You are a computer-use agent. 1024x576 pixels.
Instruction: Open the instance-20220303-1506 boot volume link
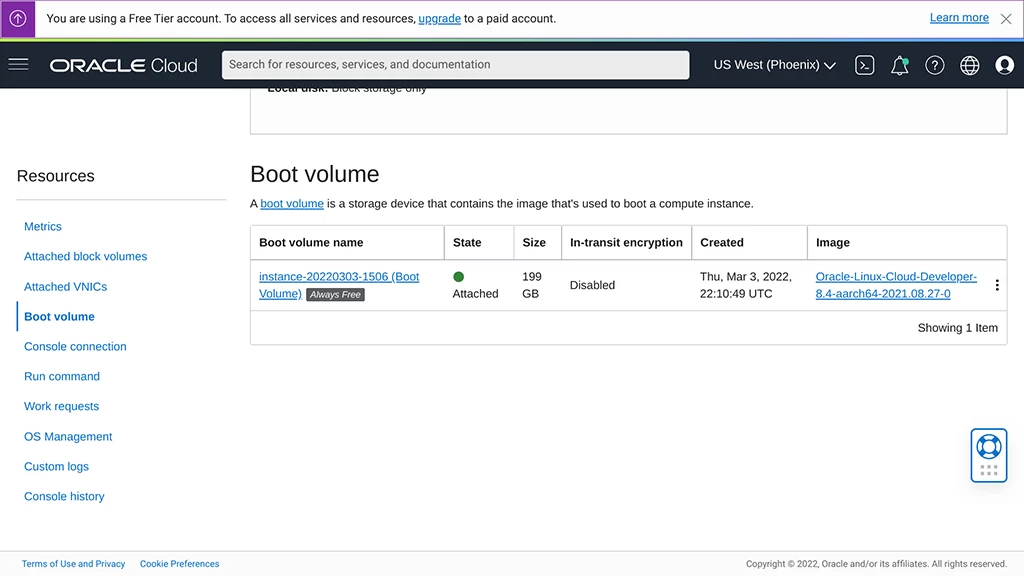[x=338, y=277]
